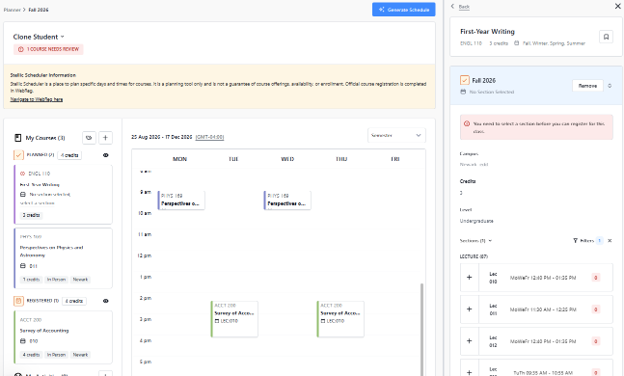Add Lec 010 section with plus
Image resolution: width=624 pixels, height=376 pixels.
pos(469,277)
